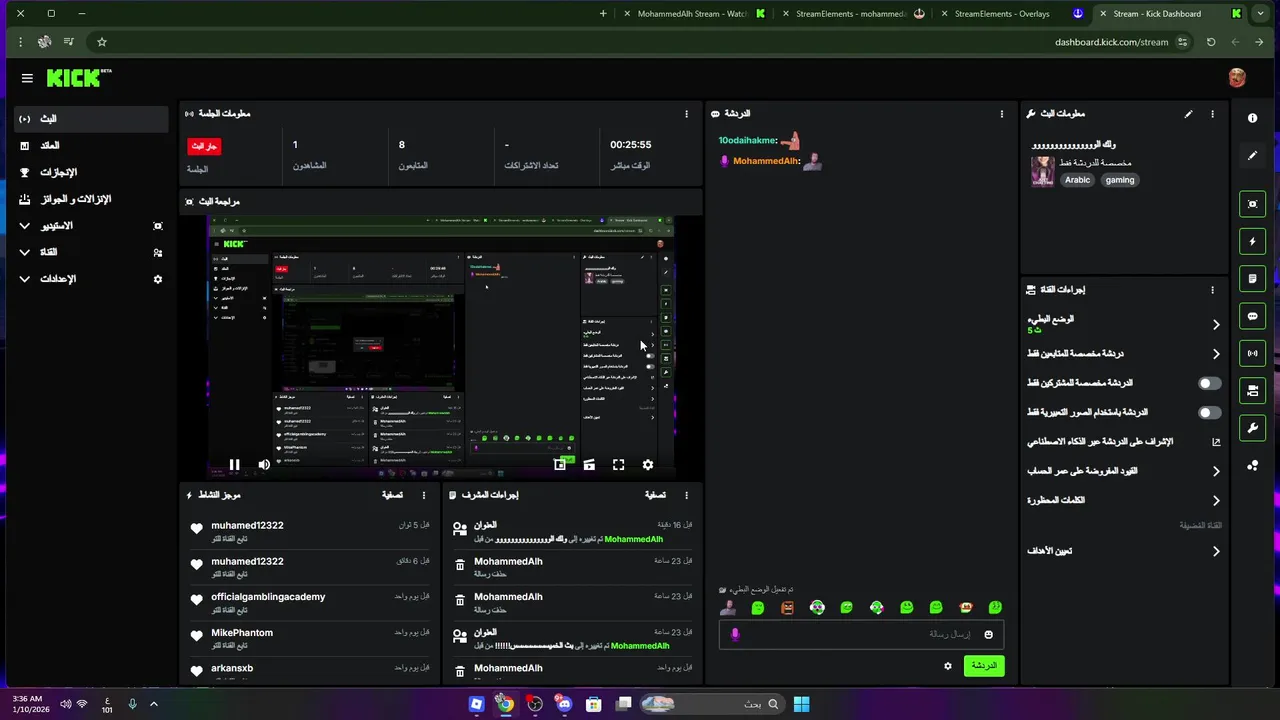
Task: Edit stream info with panel pencil icon
Action: pyautogui.click(x=1188, y=114)
